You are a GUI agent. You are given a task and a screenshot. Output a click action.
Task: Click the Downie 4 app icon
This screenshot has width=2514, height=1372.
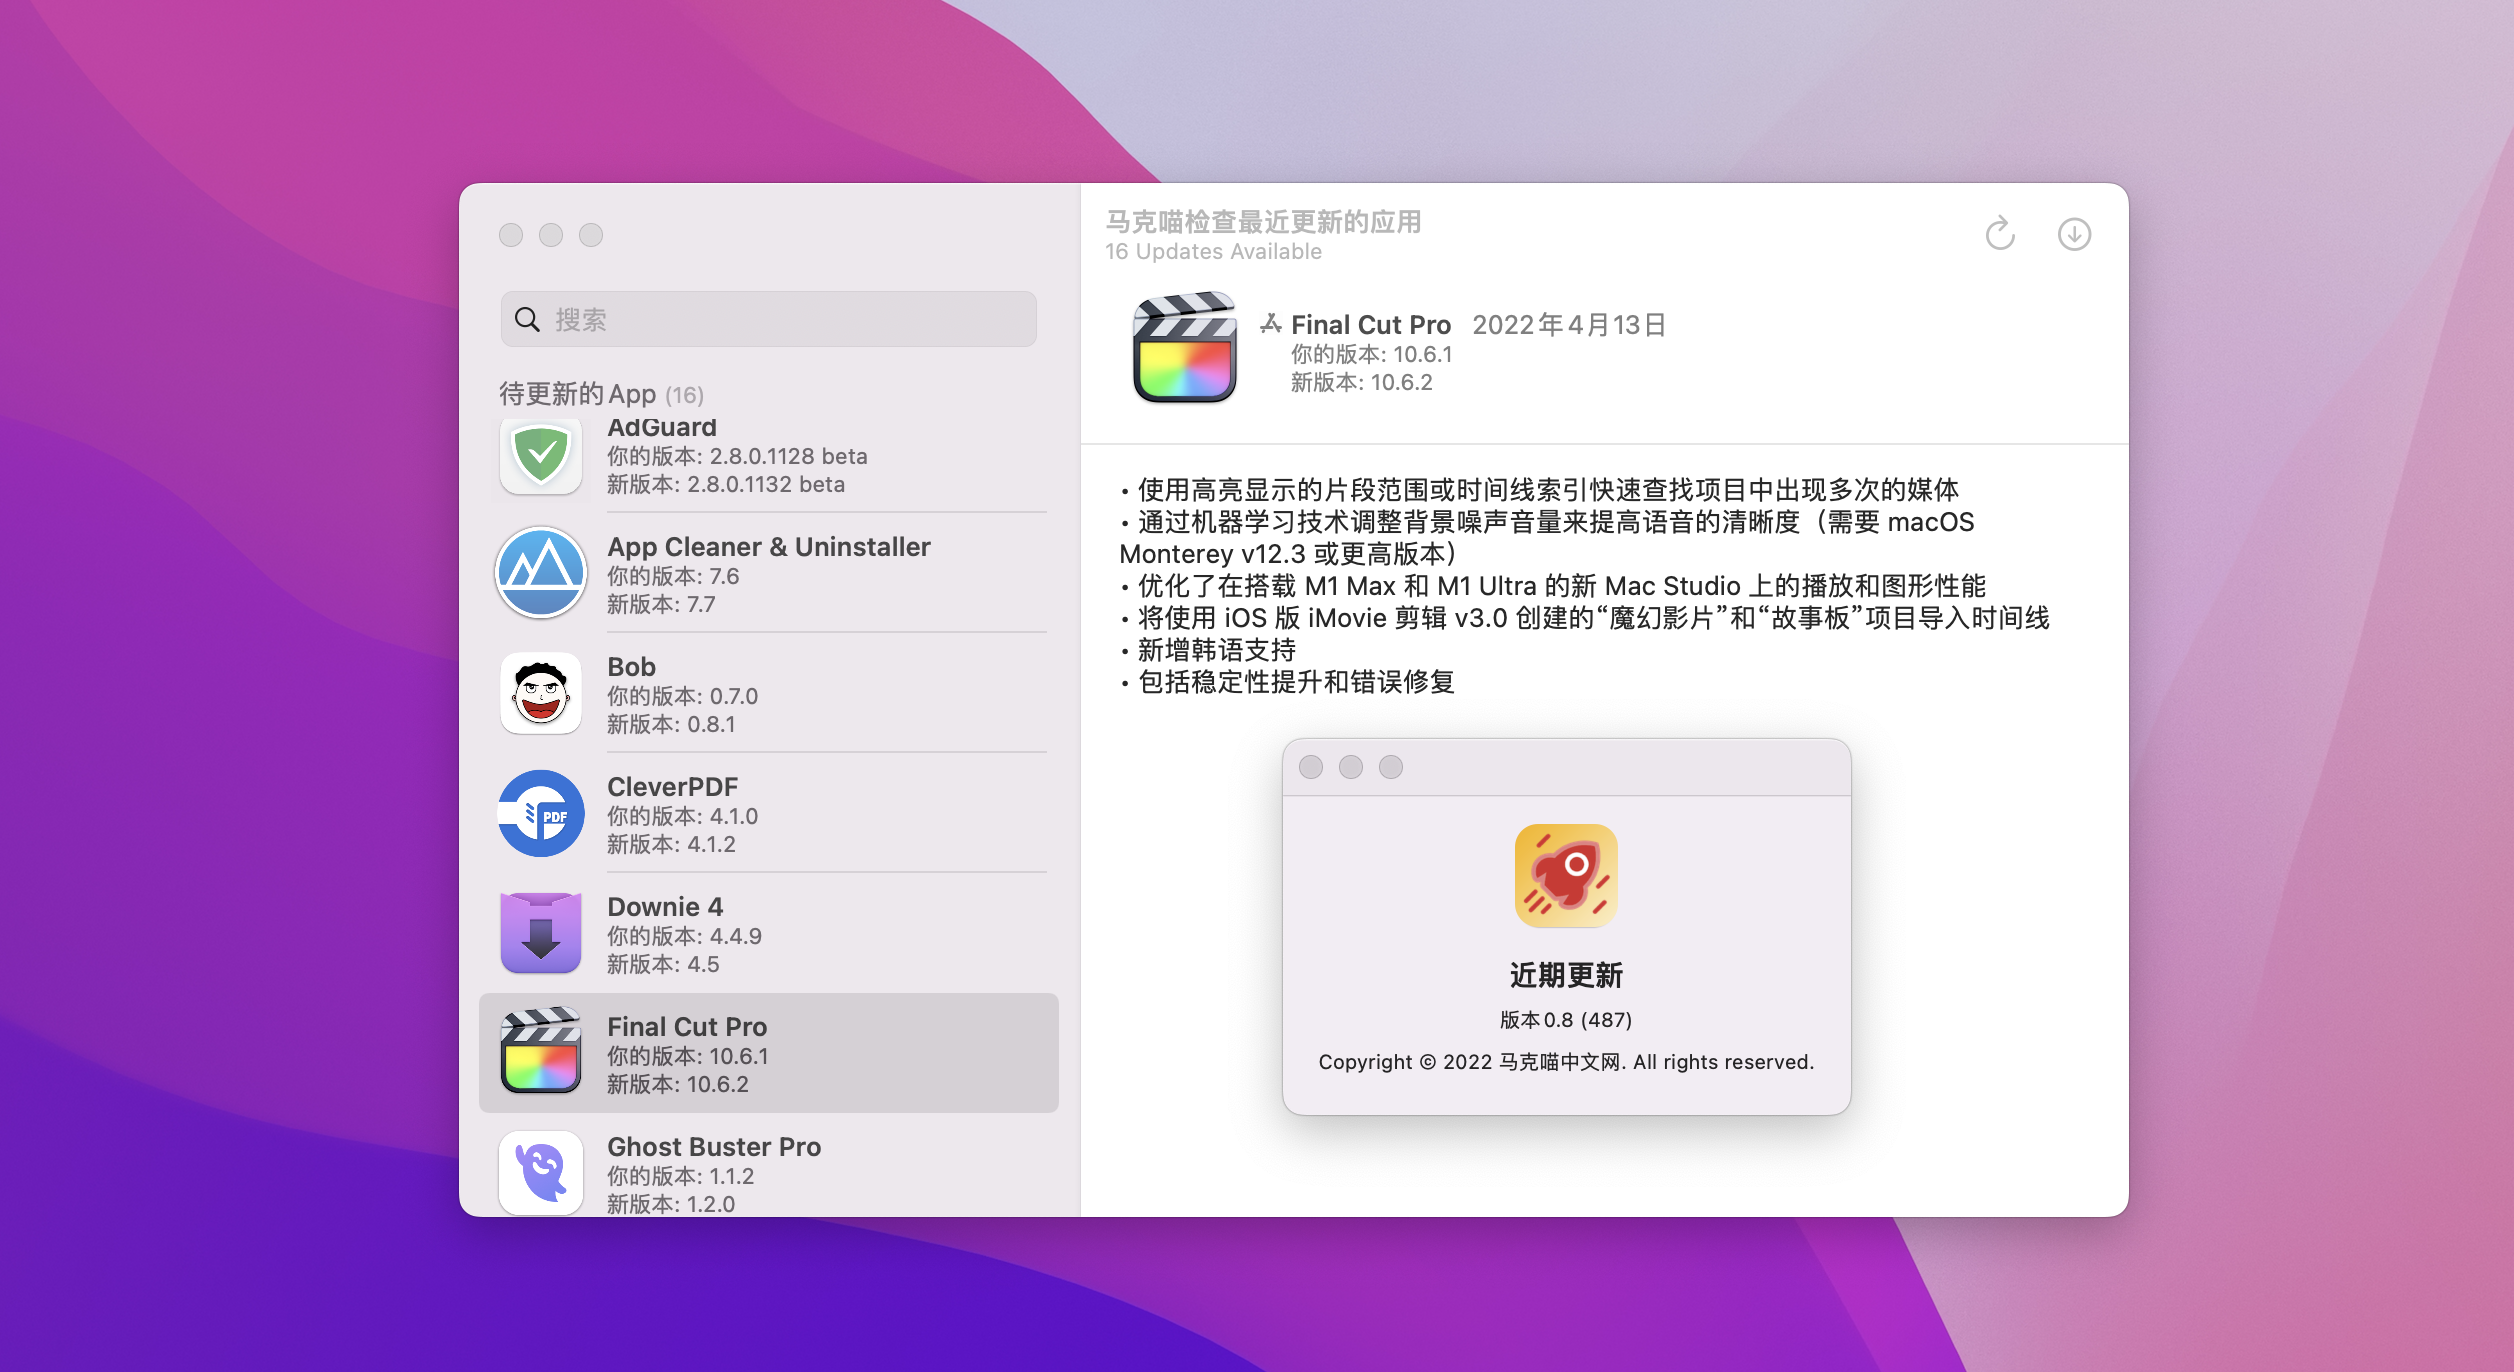coord(541,933)
